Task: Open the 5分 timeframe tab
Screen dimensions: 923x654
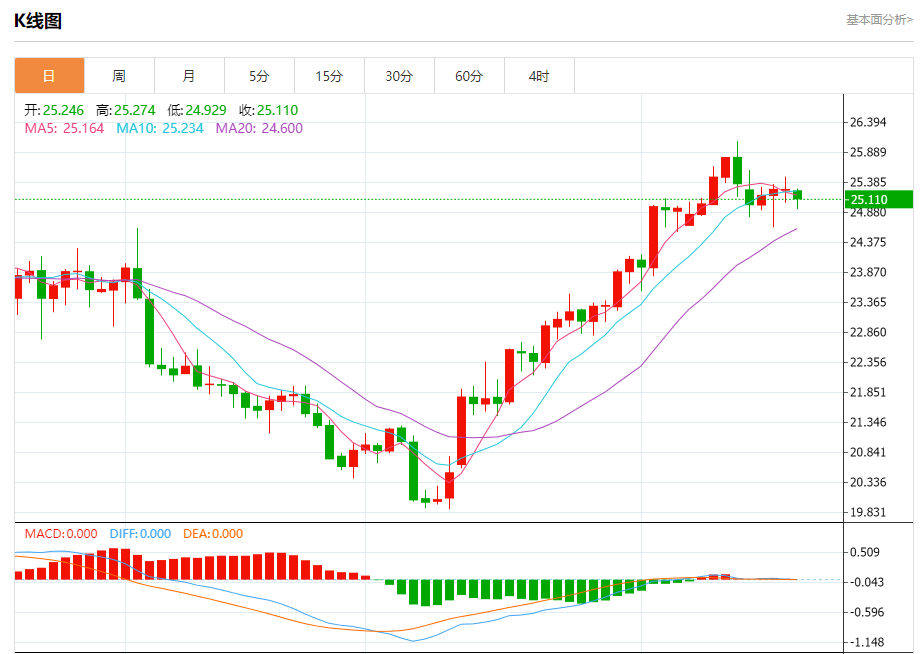Action: (259, 76)
